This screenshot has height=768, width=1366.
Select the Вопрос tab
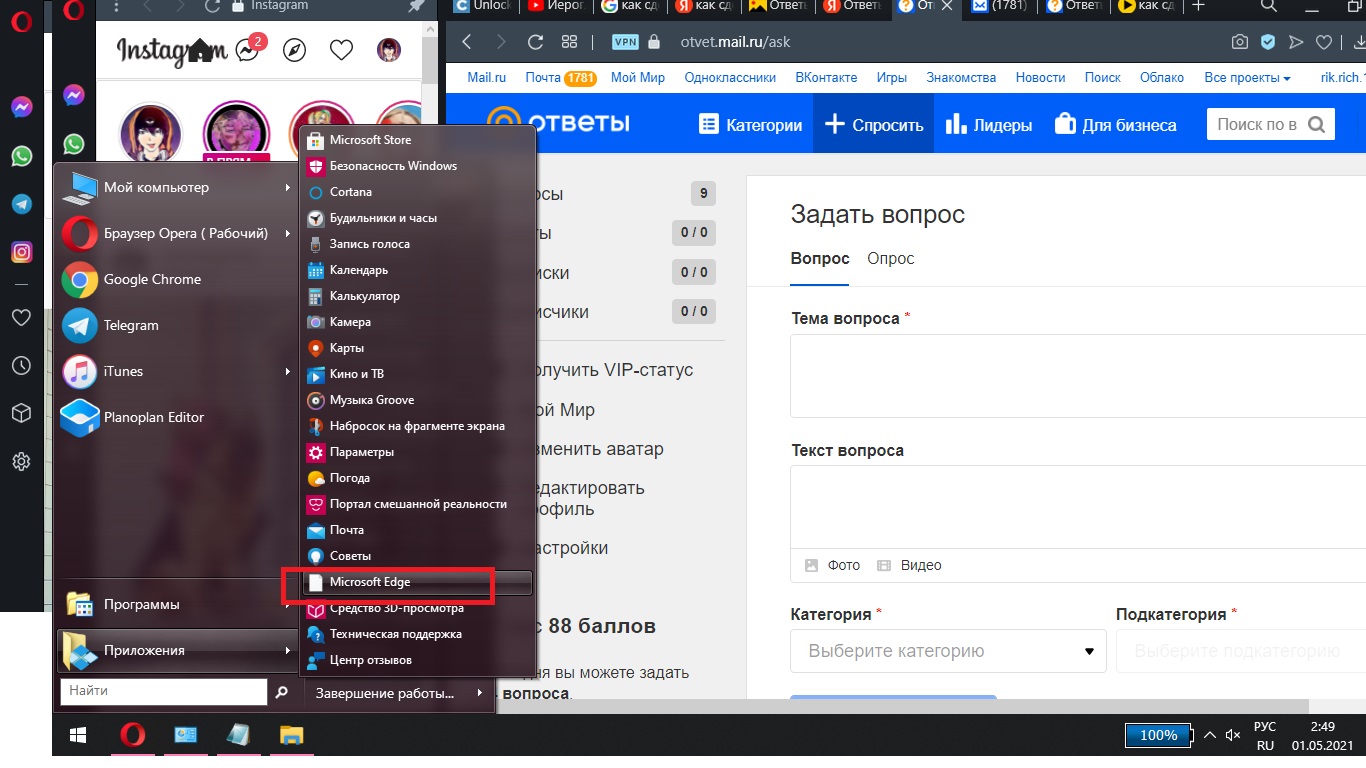[x=820, y=259]
